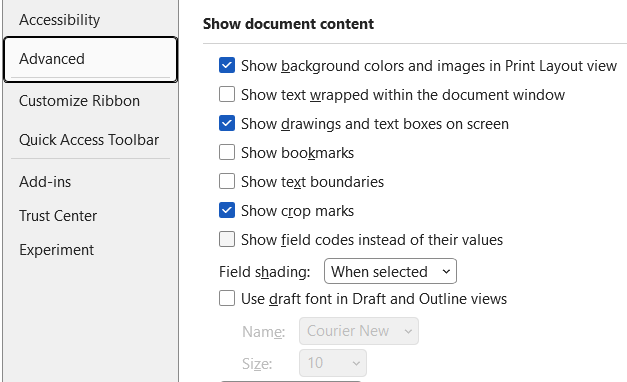Select the Advanced options category
This screenshot has height=382, width=627.
click(x=91, y=59)
